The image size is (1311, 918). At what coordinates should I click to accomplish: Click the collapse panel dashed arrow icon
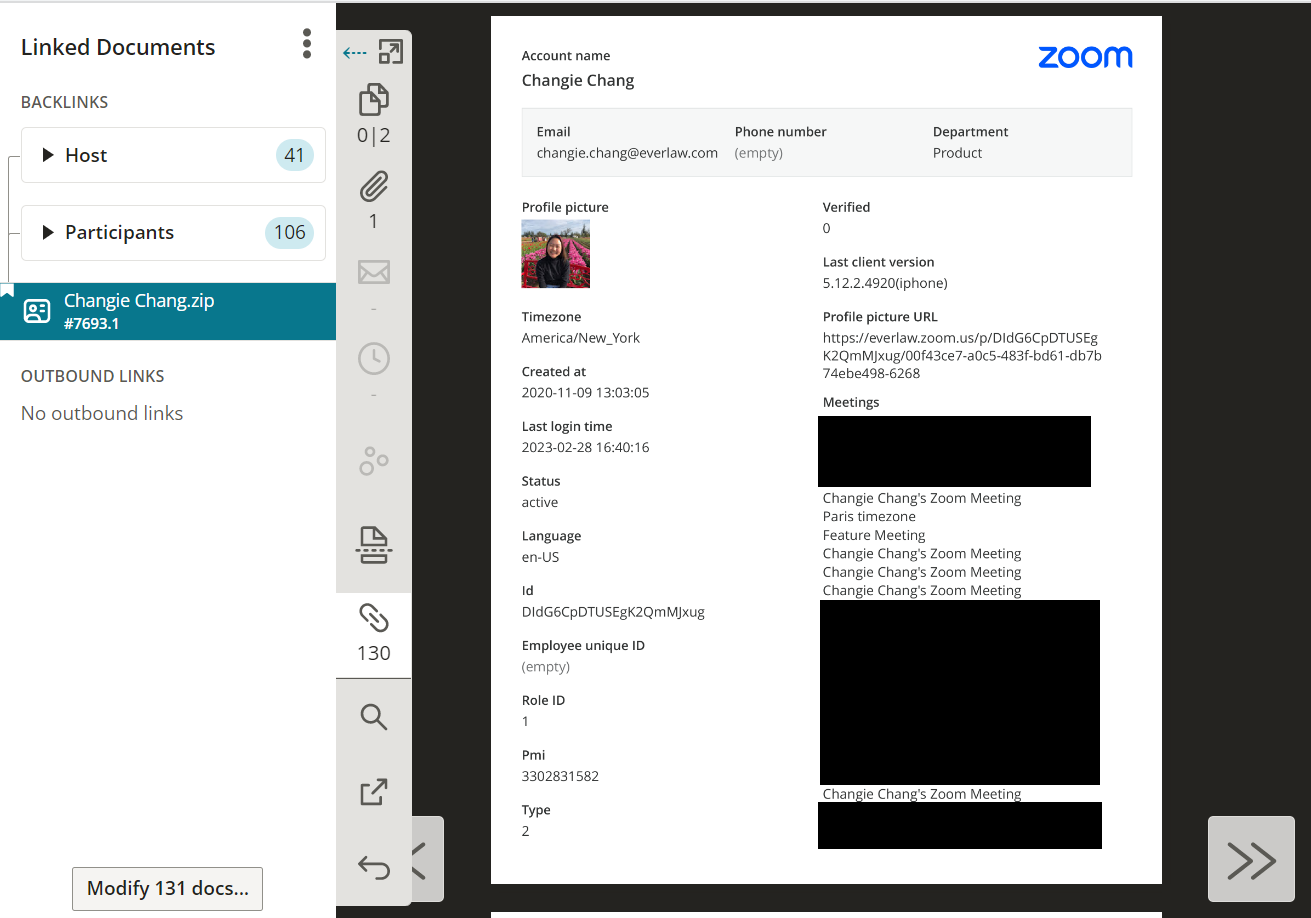pos(354,53)
